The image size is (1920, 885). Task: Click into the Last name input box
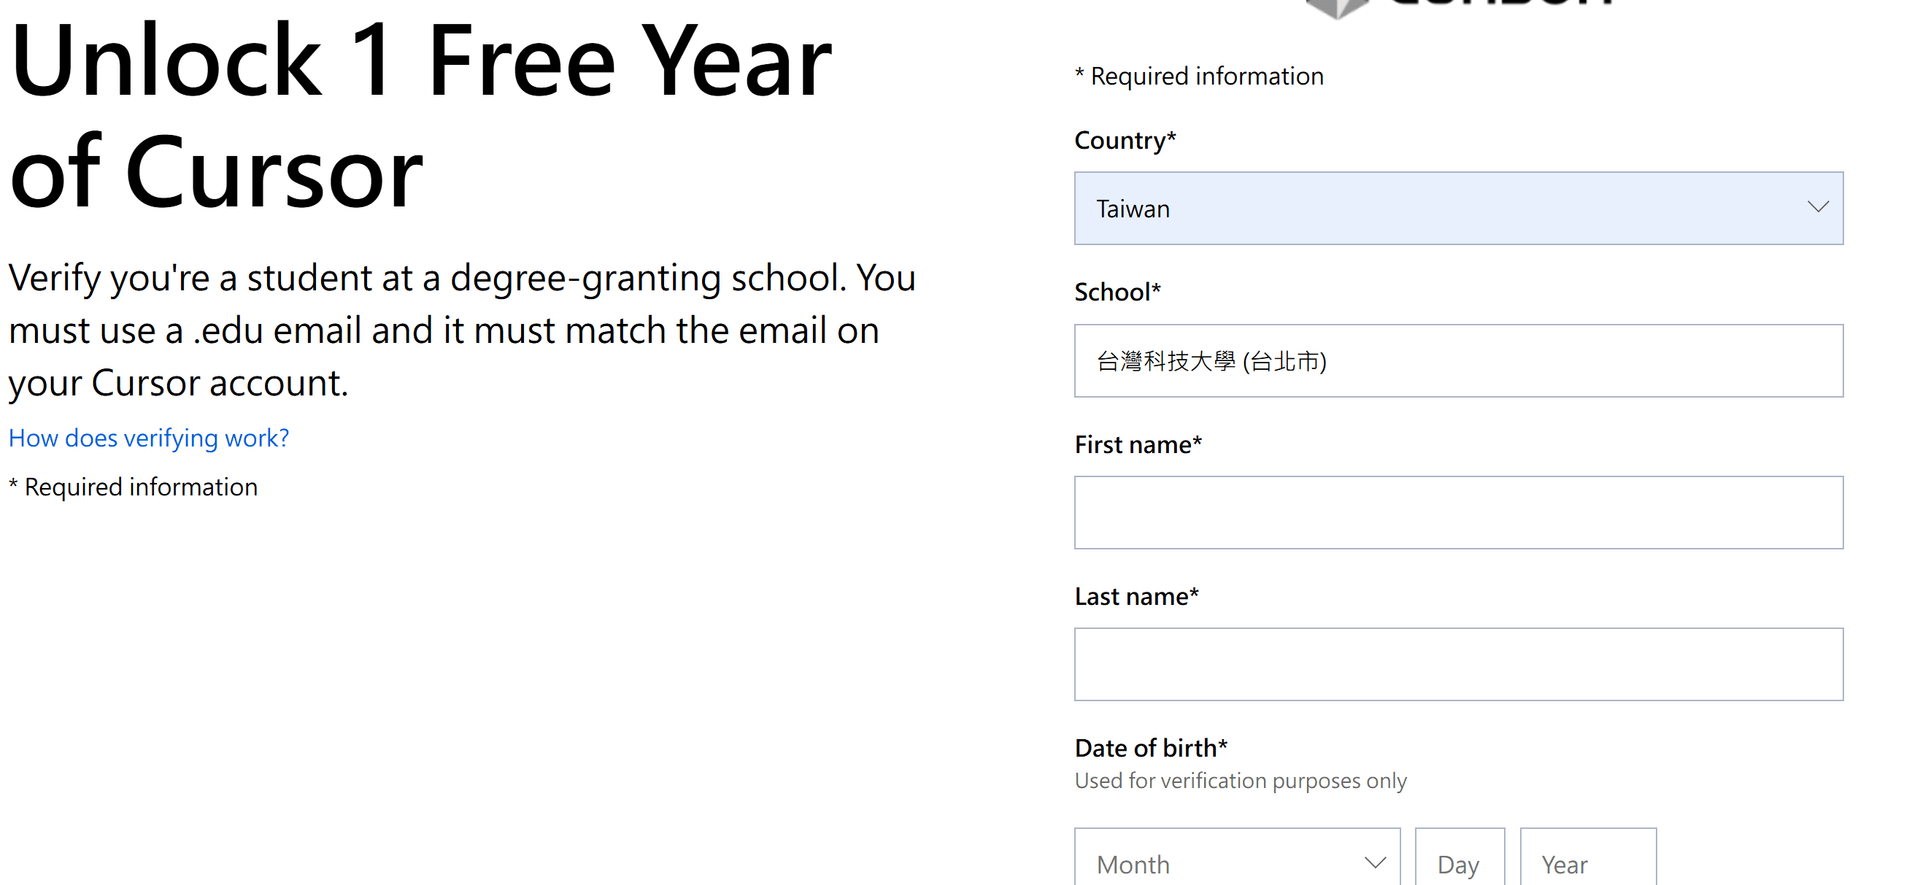coord(1459,665)
